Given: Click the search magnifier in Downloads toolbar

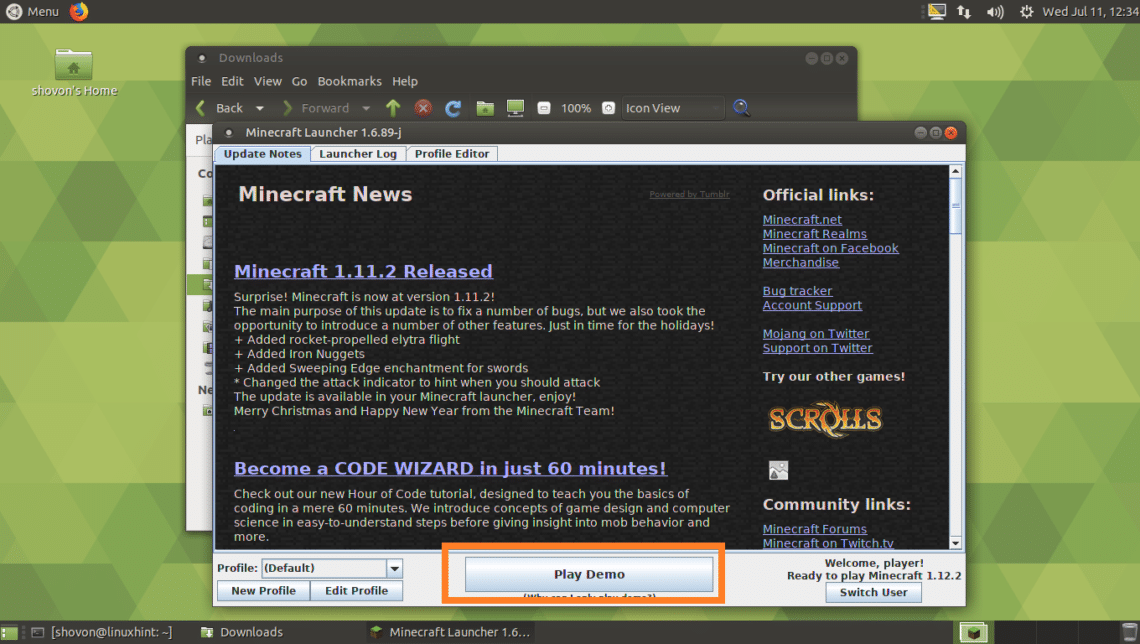Looking at the screenshot, I should pyautogui.click(x=741, y=108).
